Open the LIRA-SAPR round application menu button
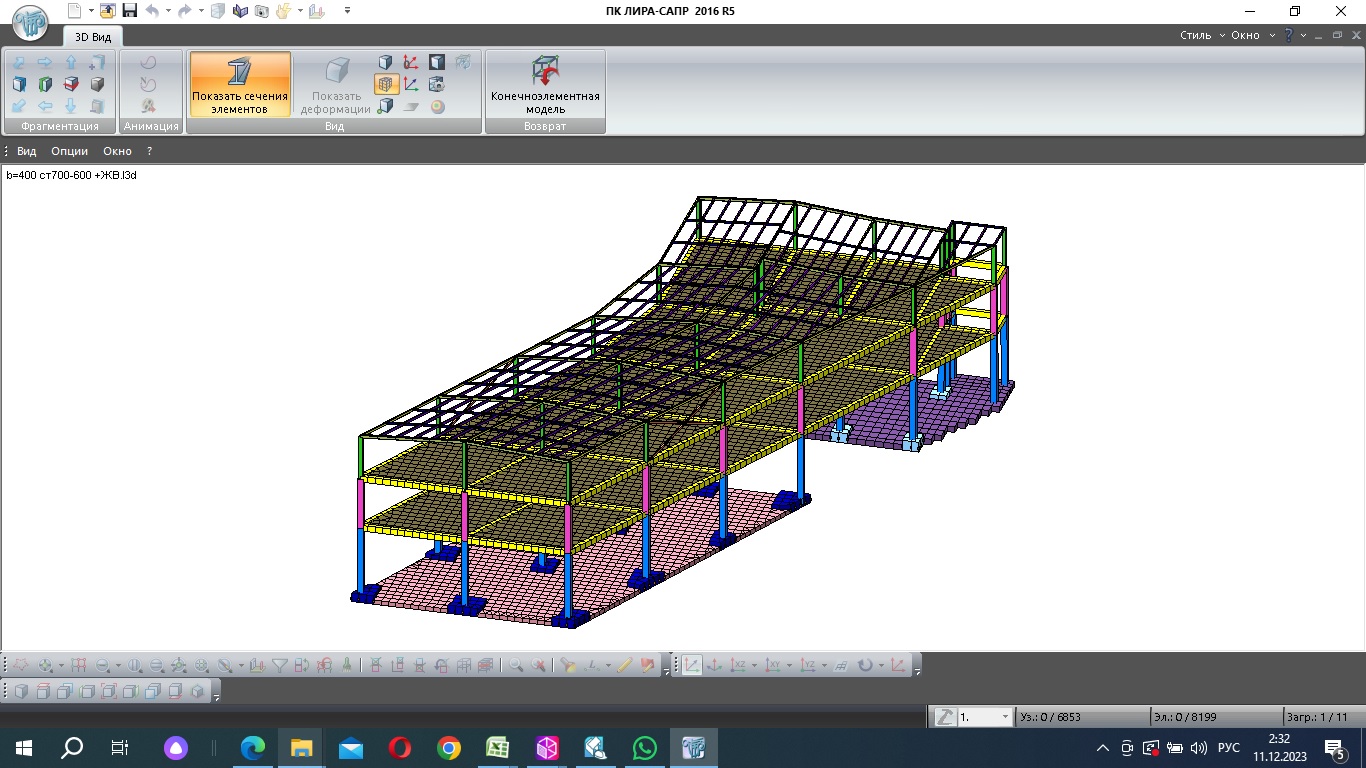 coord(31,22)
